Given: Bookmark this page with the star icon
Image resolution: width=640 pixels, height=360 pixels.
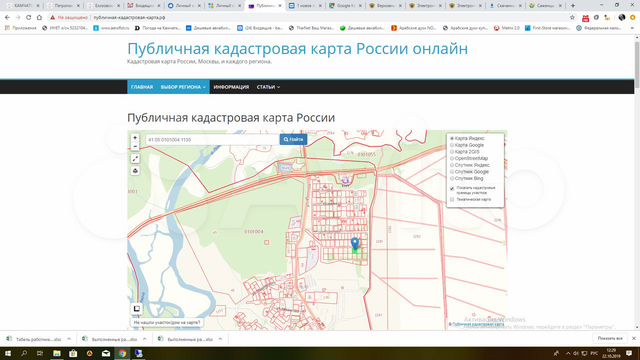Looking at the screenshot, I should pos(572,18).
